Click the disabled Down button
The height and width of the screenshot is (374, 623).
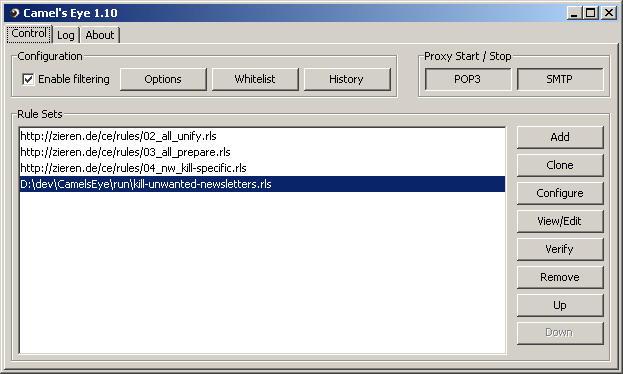pos(560,333)
